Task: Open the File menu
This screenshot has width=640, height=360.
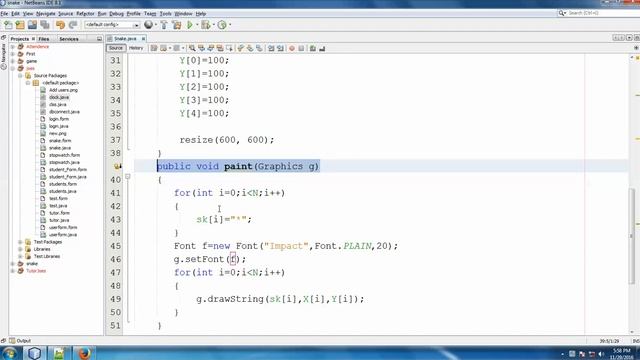Action: click(x=4, y=13)
